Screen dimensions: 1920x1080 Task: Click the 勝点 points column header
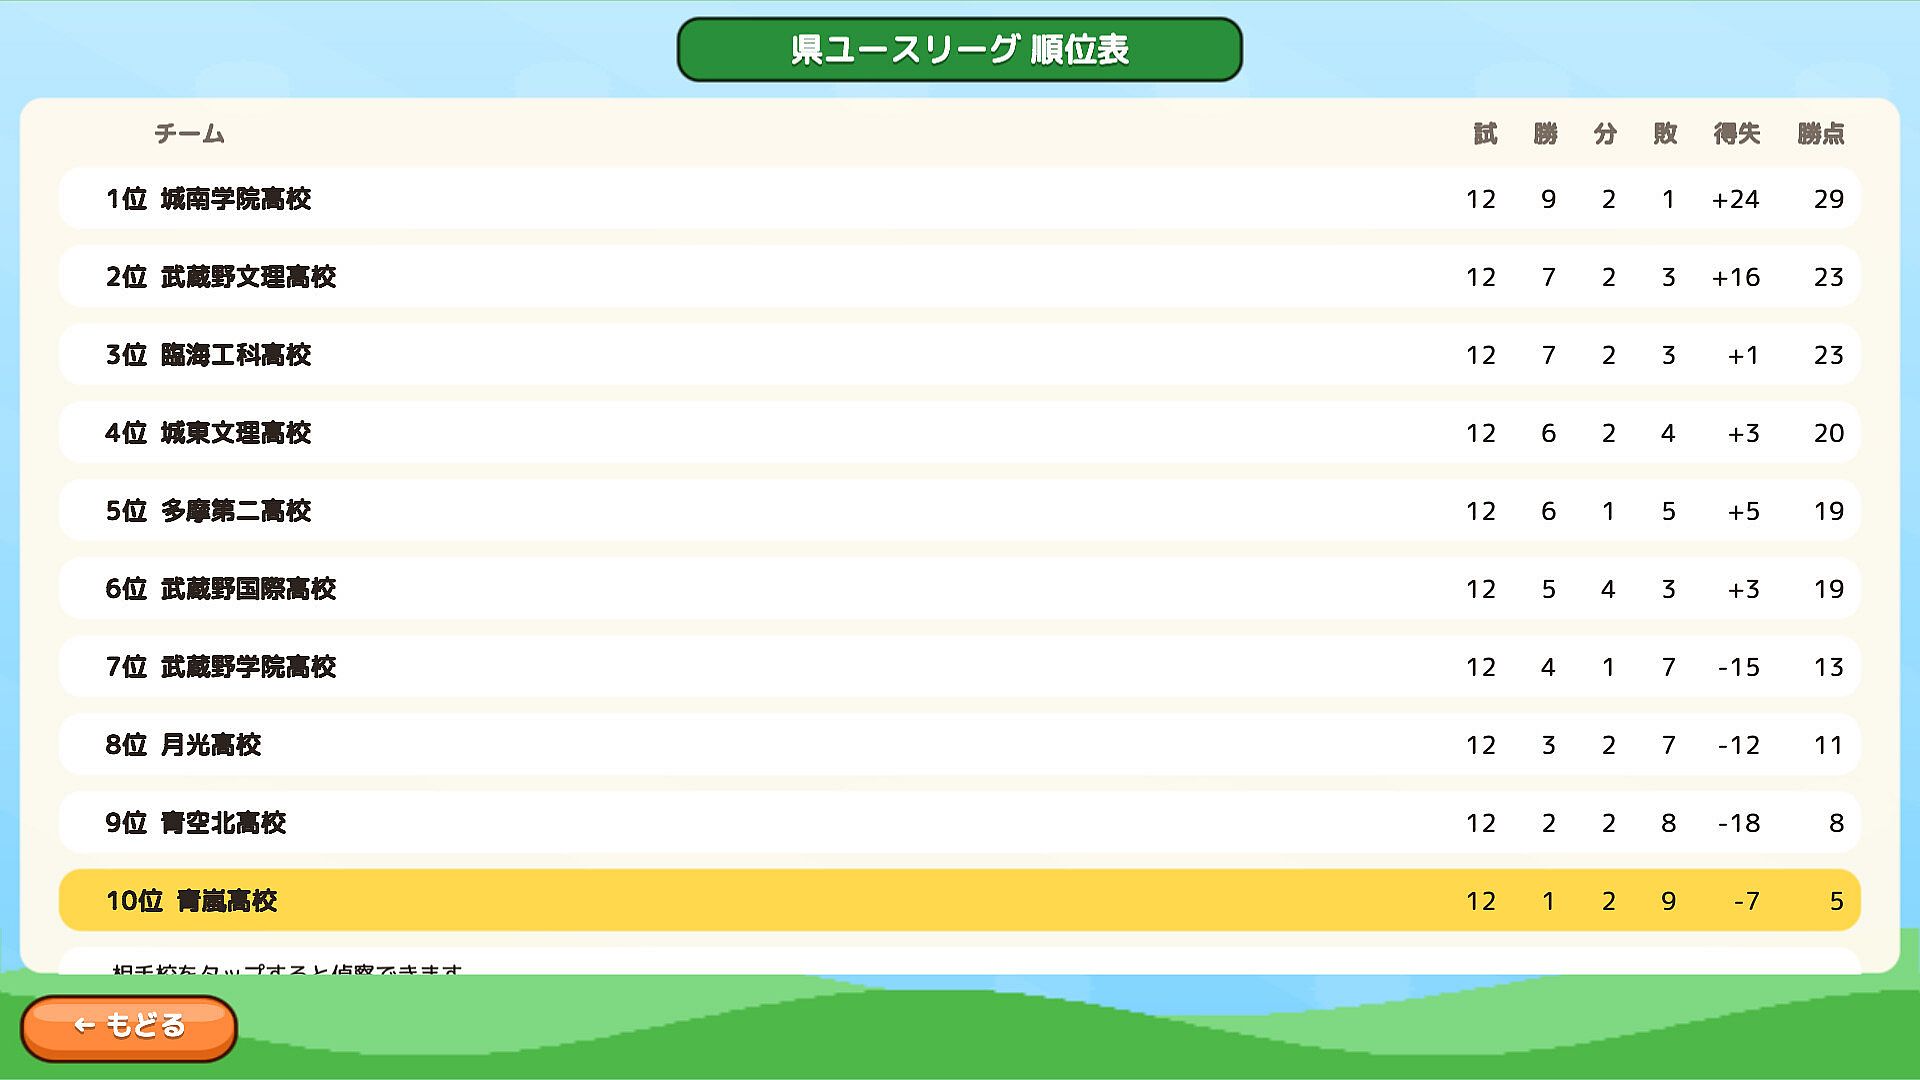[1820, 133]
